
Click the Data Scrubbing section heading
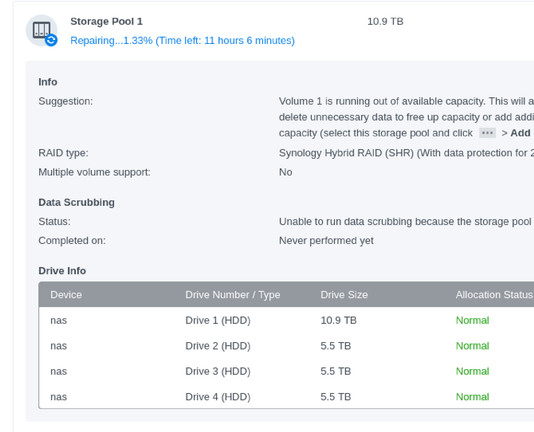point(76,202)
